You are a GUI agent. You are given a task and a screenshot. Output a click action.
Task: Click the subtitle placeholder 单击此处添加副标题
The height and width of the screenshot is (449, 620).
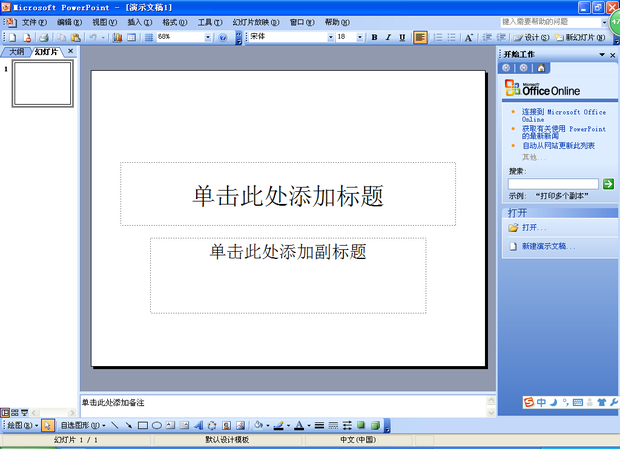(x=288, y=275)
